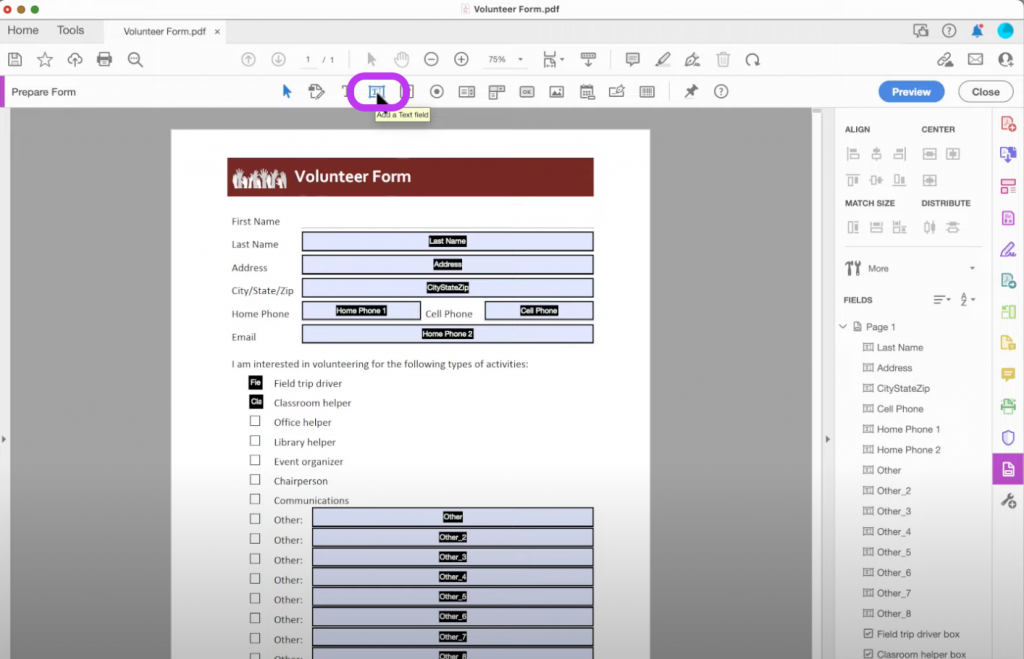Click the Close button

tap(985, 91)
